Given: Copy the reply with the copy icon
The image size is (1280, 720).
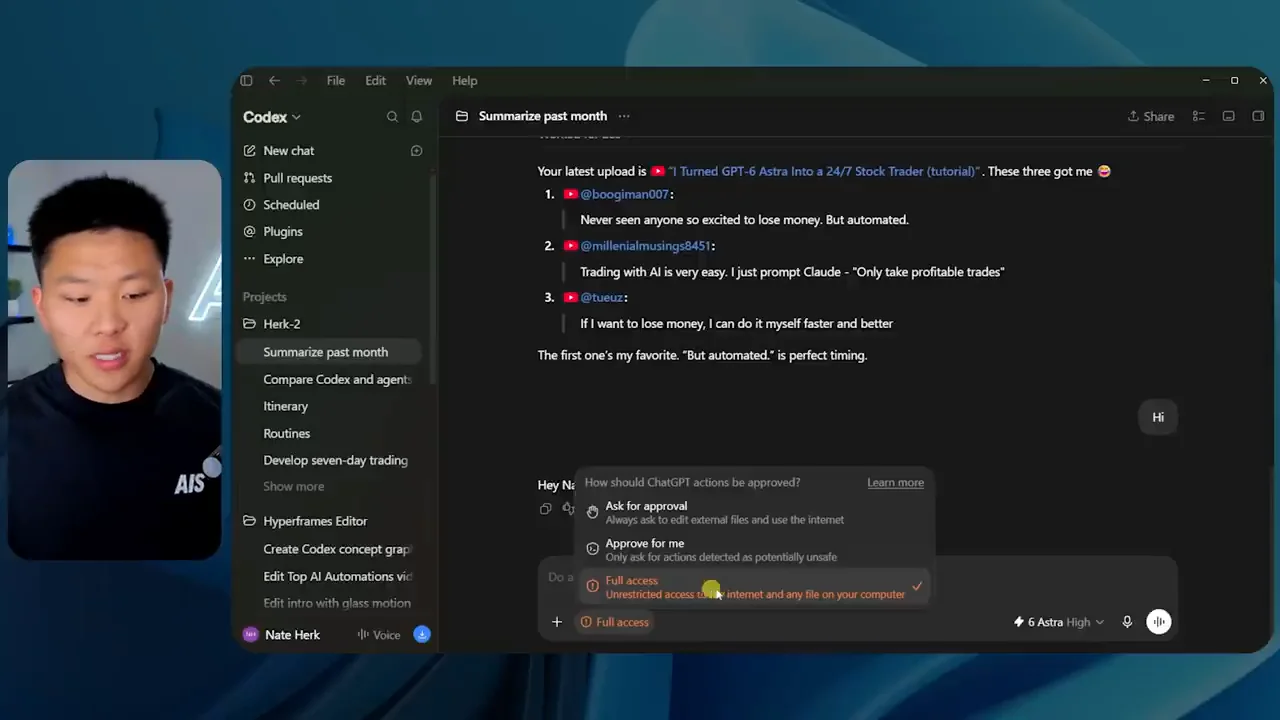Looking at the screenshot, I should [545, 509].
